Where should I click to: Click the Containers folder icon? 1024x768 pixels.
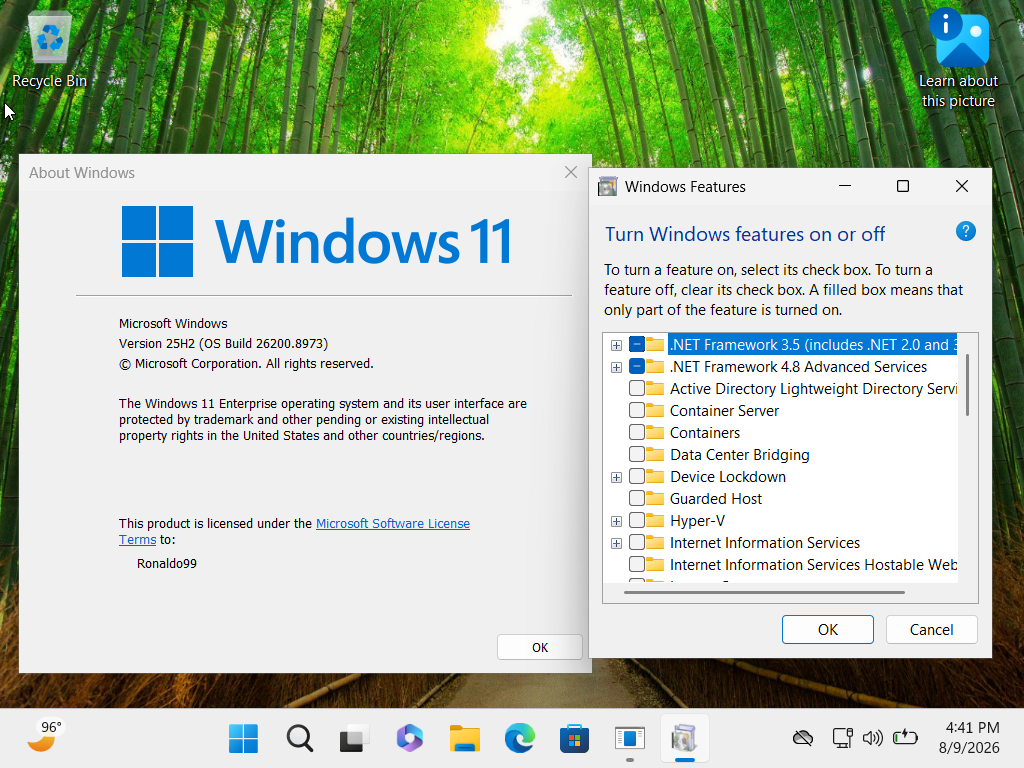(x=655, y=432)
